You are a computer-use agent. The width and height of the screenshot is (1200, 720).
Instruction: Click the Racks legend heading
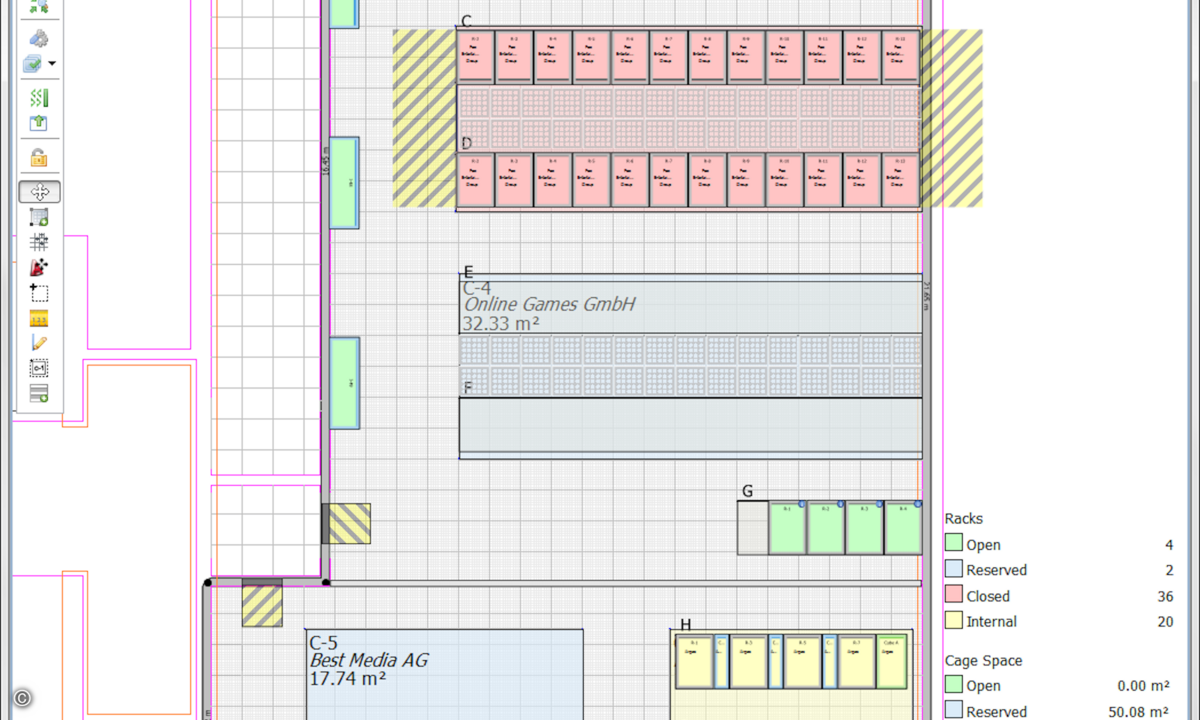coord(964,519)
